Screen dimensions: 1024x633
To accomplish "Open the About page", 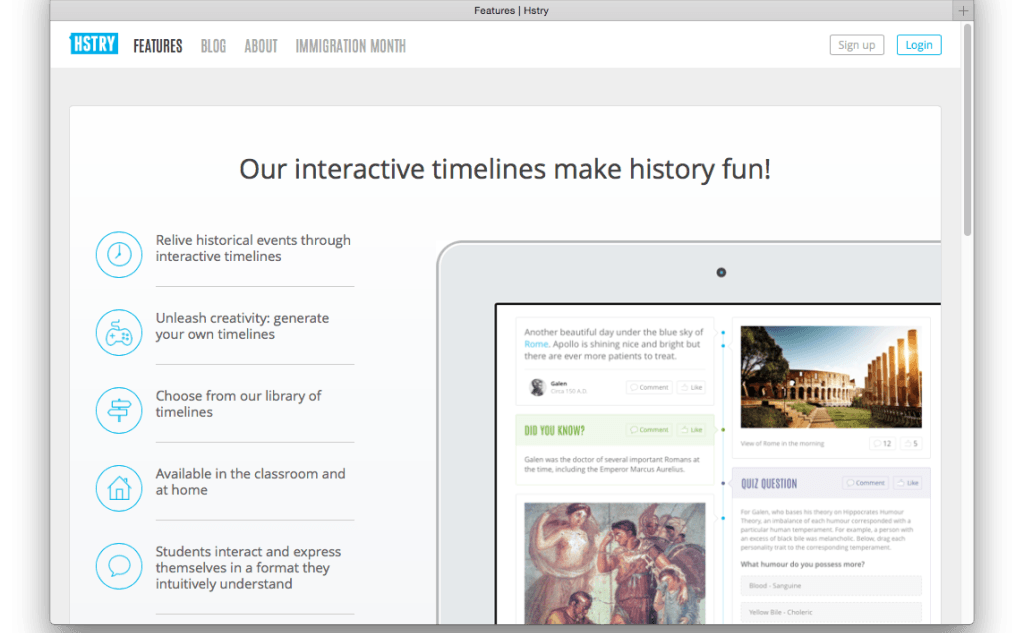I will 261,46.
